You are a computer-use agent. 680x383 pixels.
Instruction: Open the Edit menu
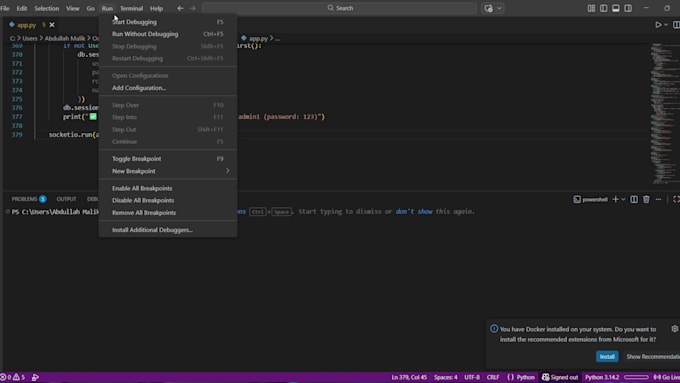click(22, 8)
